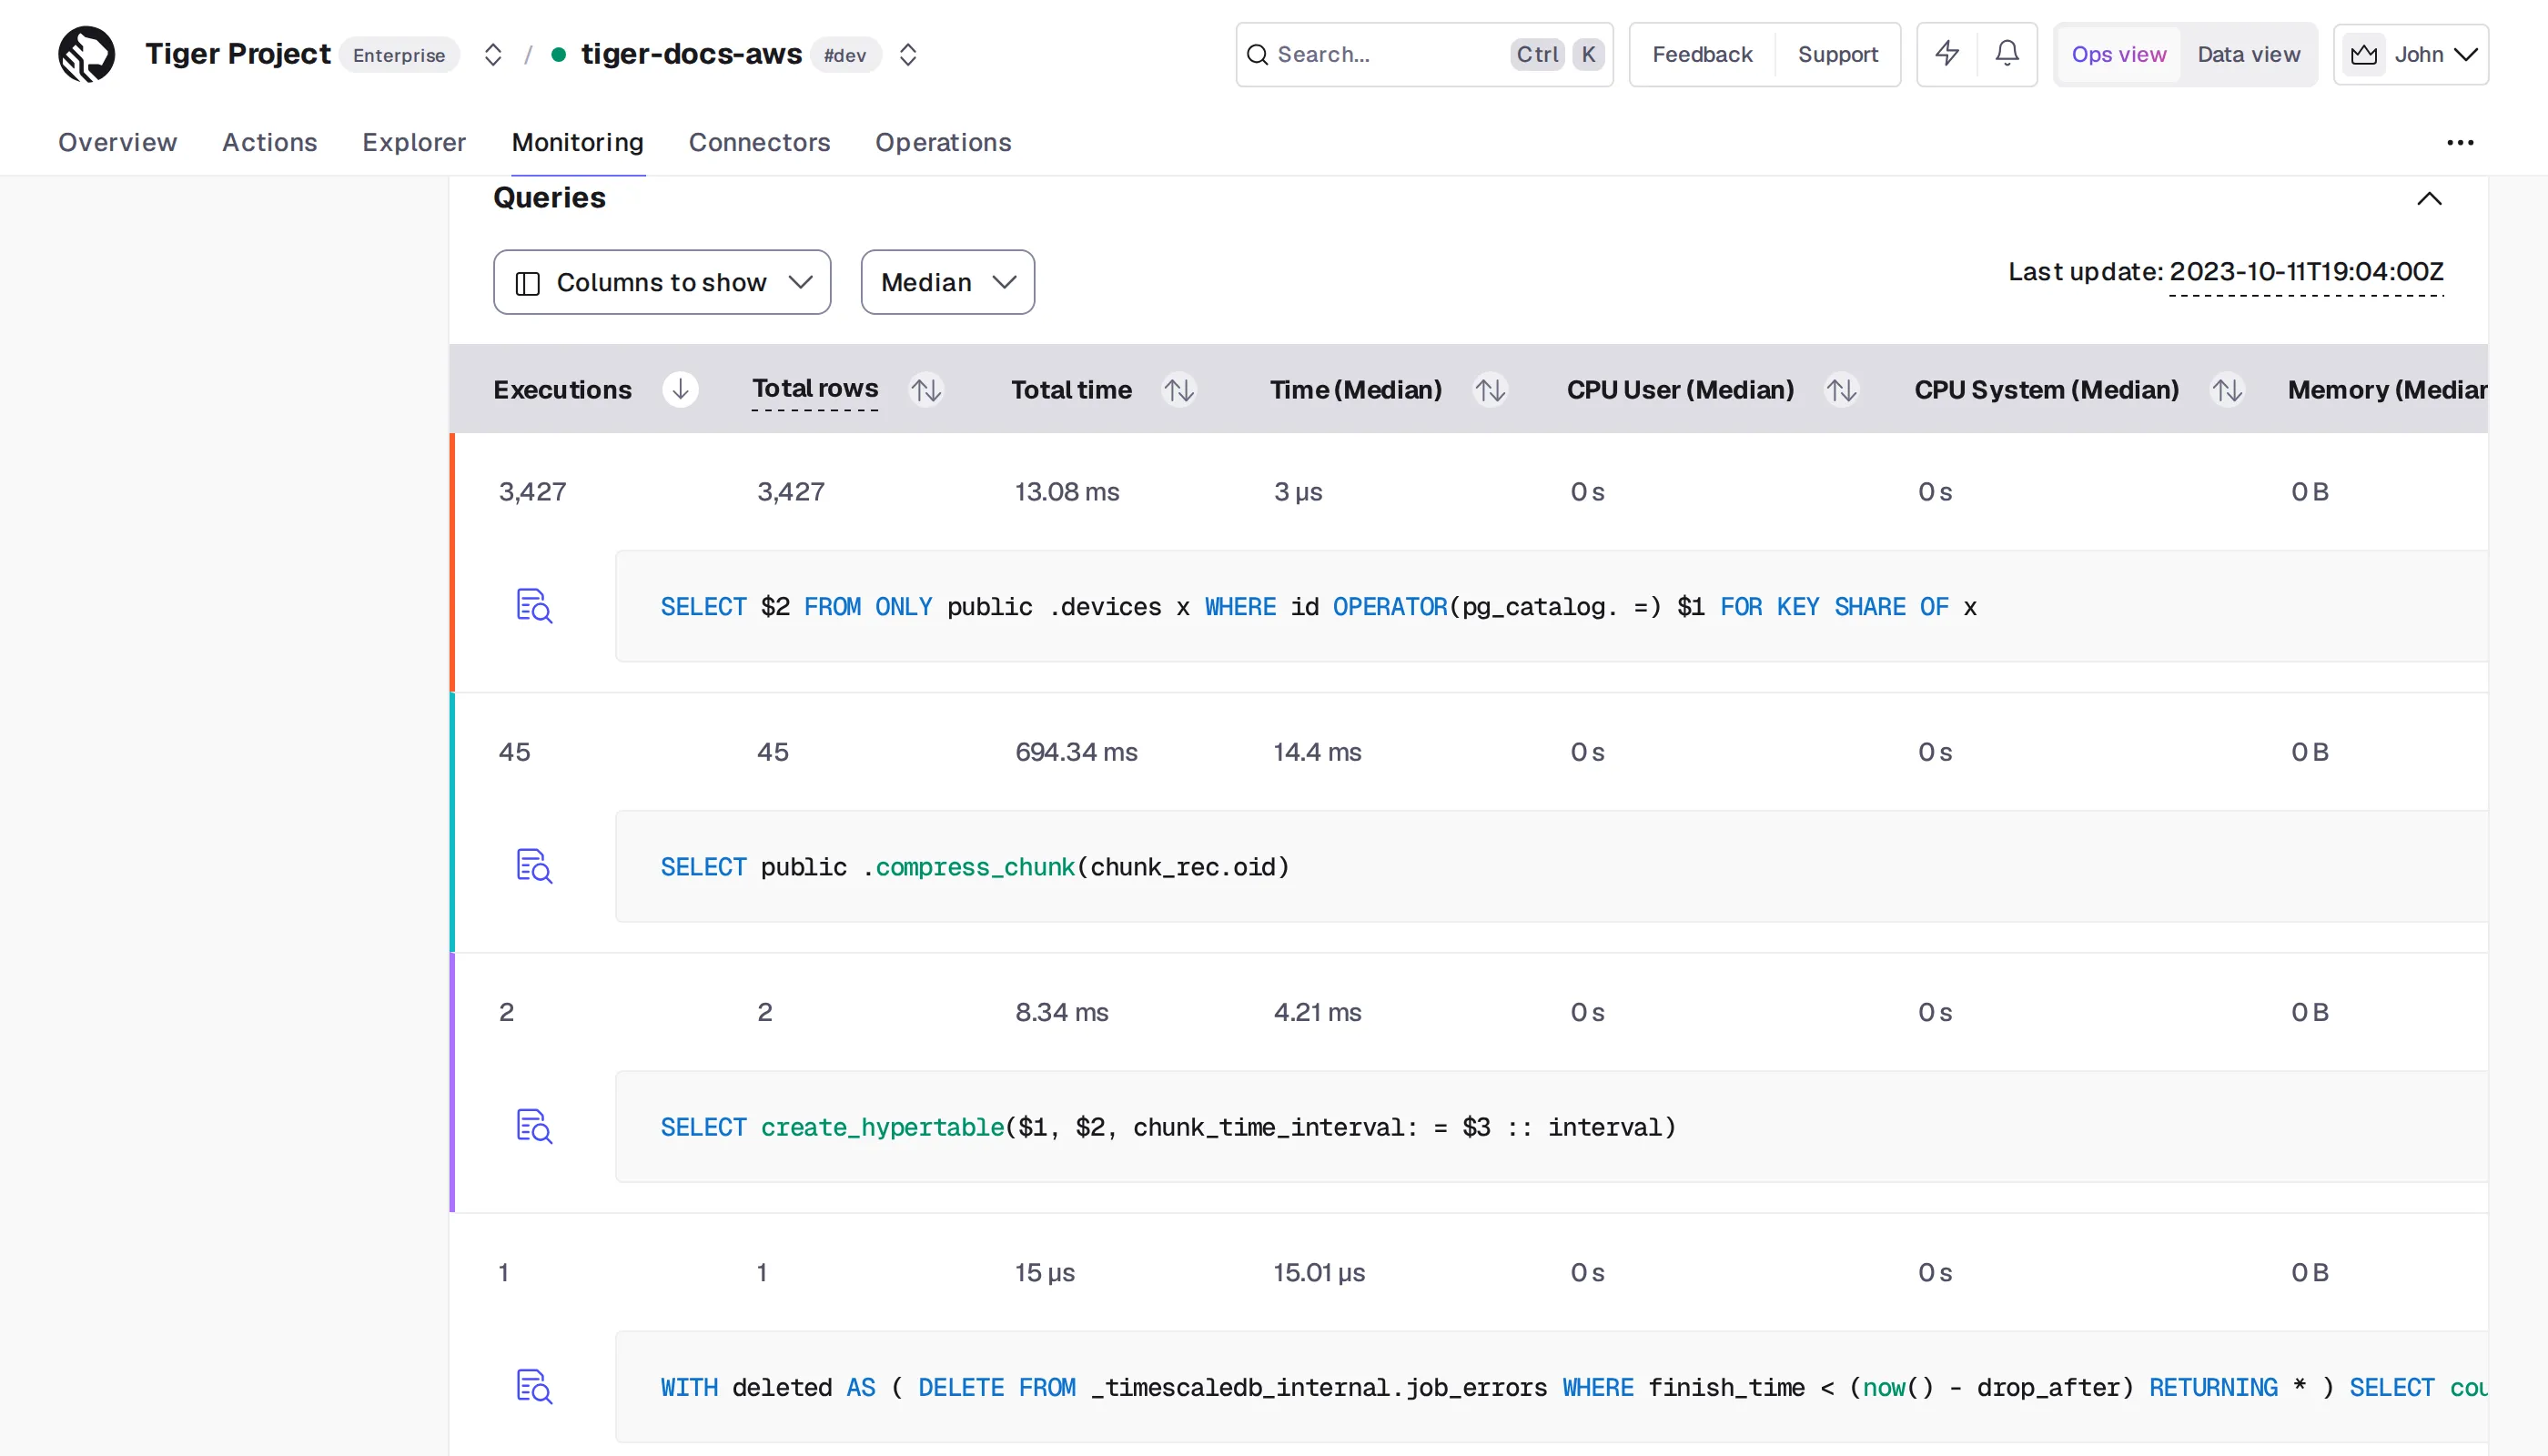Sort table by Total time

coord(1179,389)
